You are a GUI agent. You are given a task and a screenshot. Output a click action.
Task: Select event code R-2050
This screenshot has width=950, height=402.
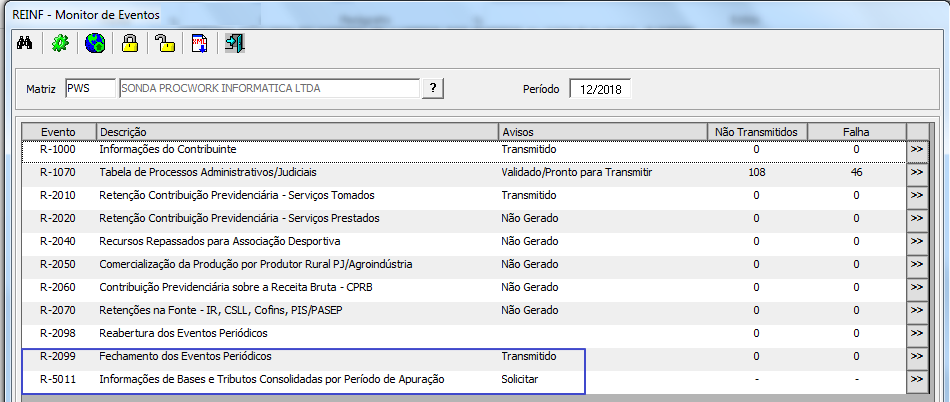tap(58, 265)
